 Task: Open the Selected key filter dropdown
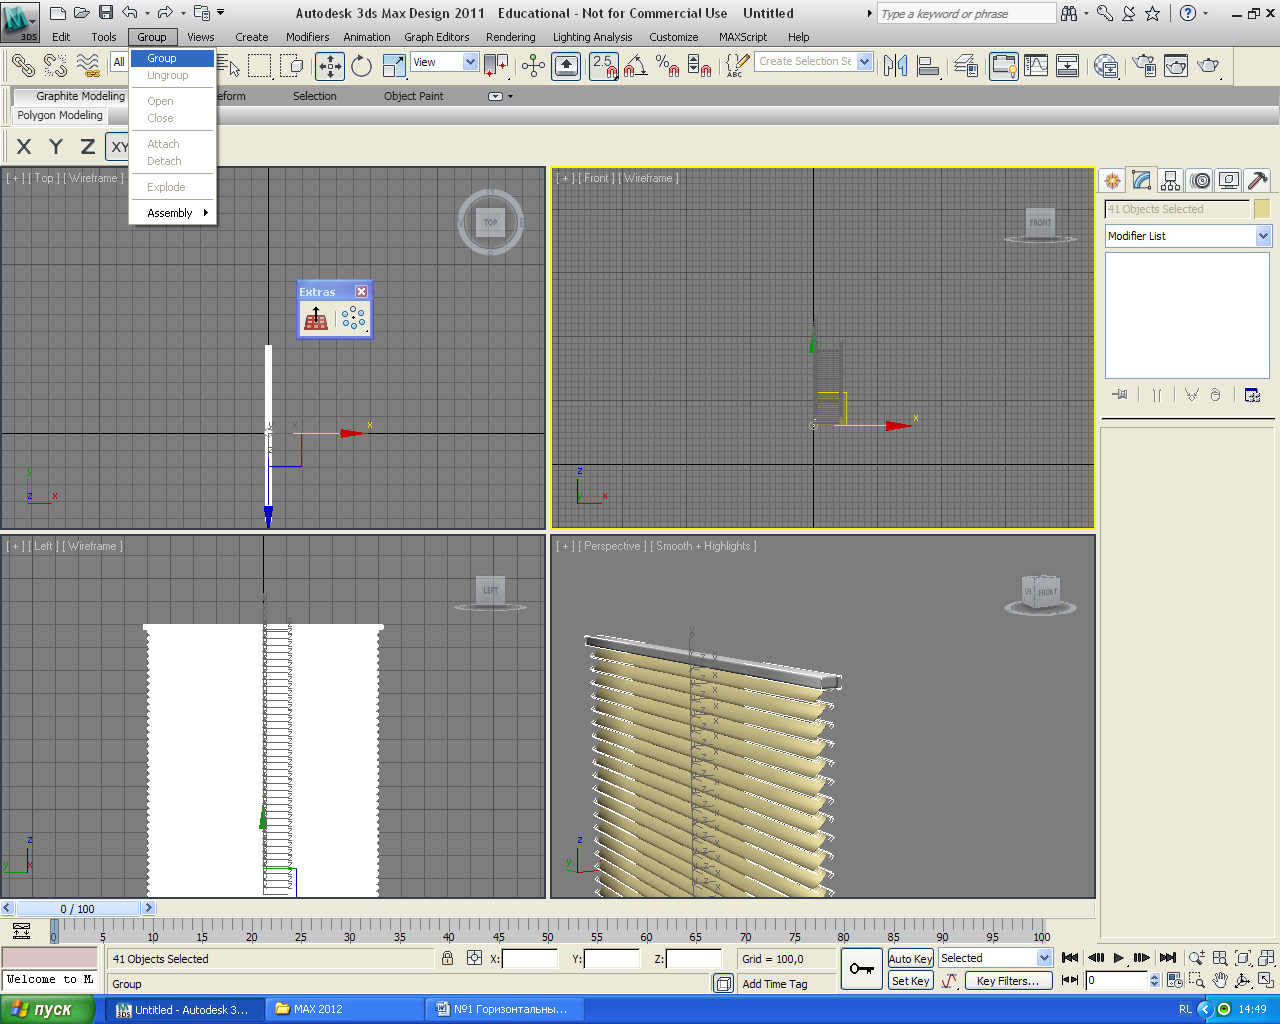coord(995,958)
